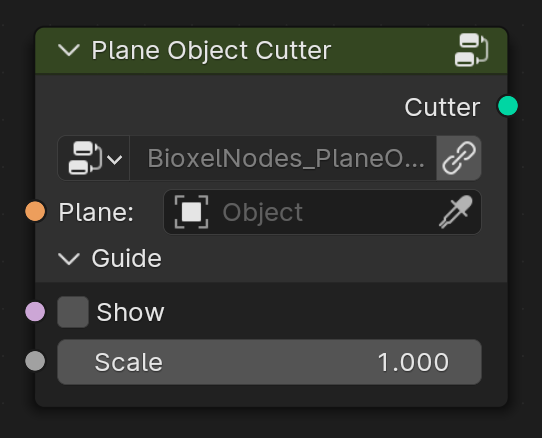
Task: Pick object with the eyedropper icon
Action: [x=456, y=212]
